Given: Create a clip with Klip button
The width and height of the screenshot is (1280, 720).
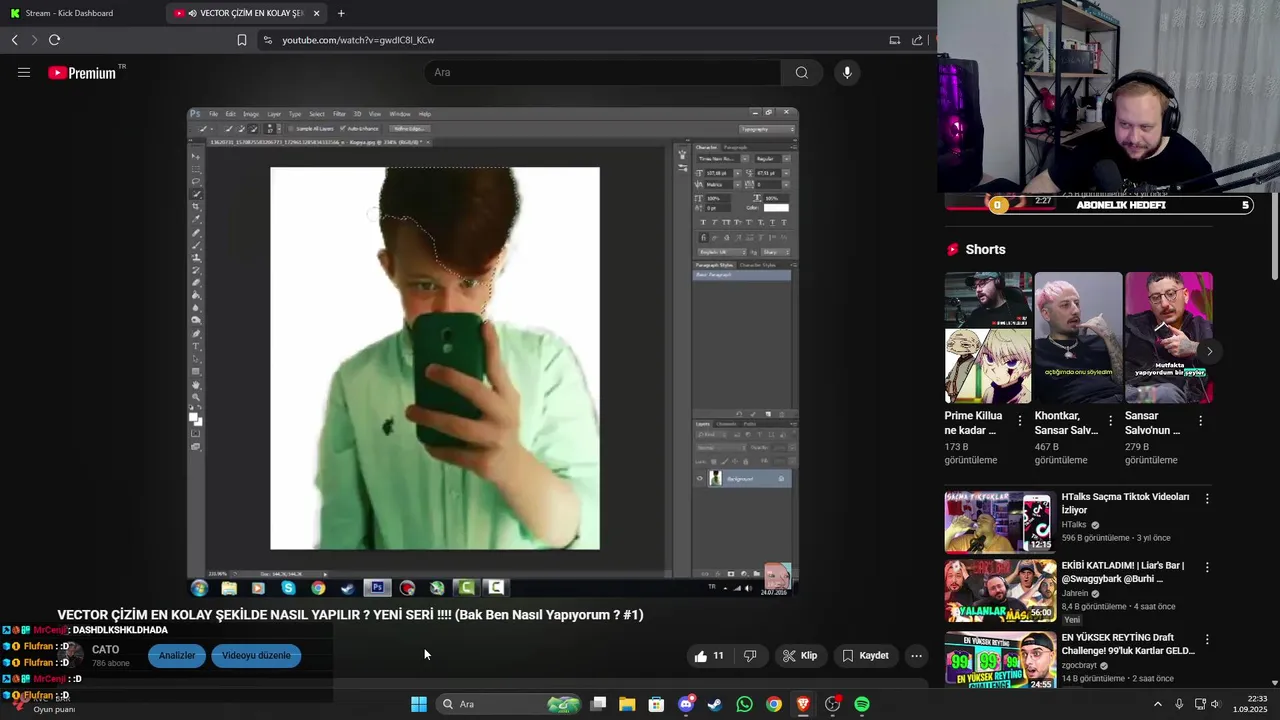Looking at the screenshot, I should point(800,656).
